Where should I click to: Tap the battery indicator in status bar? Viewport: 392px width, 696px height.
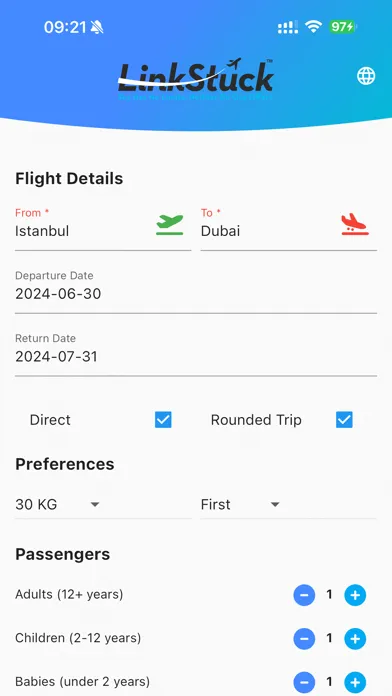click(x=343, y=27)
